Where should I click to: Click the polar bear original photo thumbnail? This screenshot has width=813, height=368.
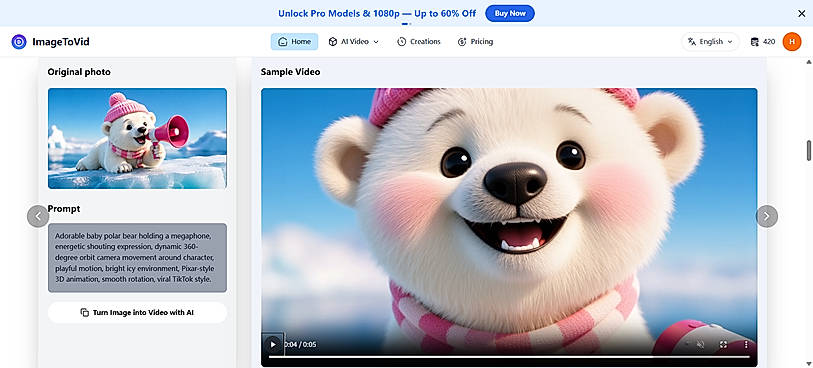[x=137, y=138]
